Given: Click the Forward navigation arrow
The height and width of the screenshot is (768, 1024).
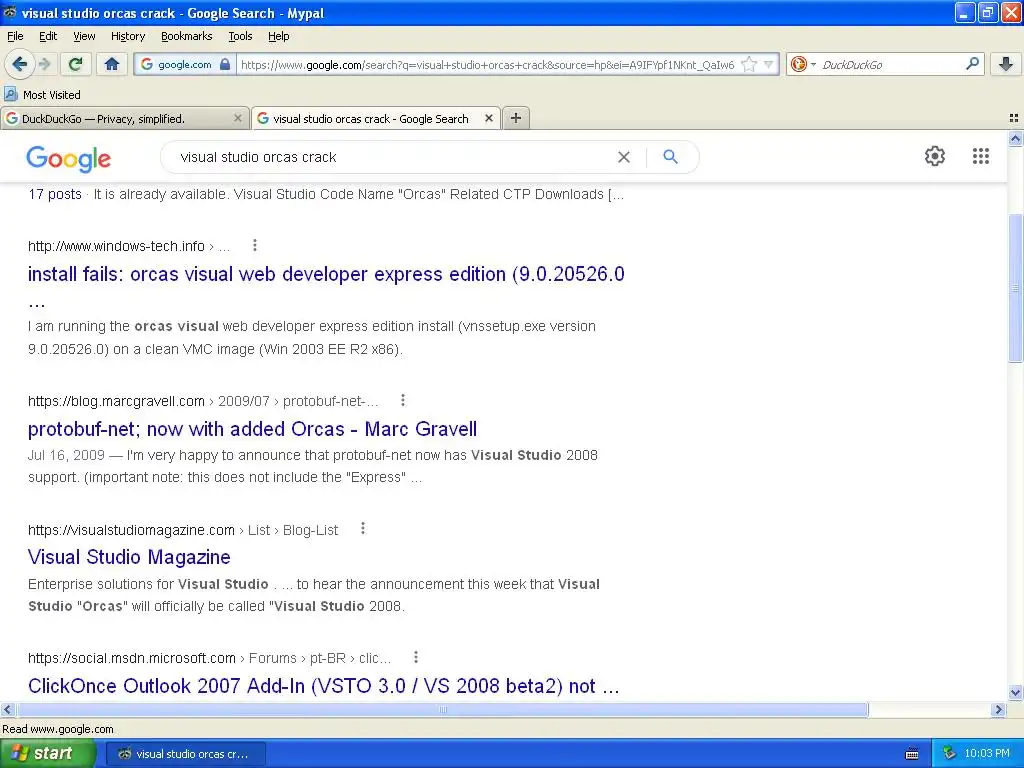Looking at the screenshot, I should (45, 64).
